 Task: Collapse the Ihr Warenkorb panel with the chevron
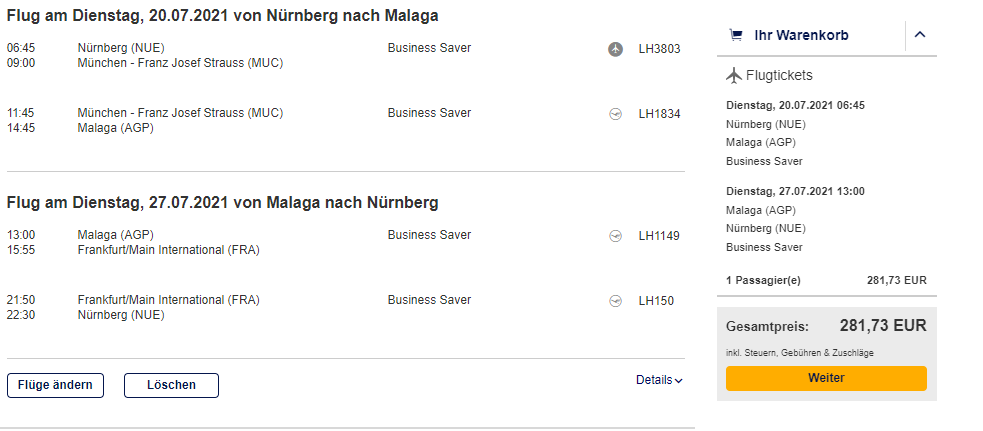tap(920, 35)
